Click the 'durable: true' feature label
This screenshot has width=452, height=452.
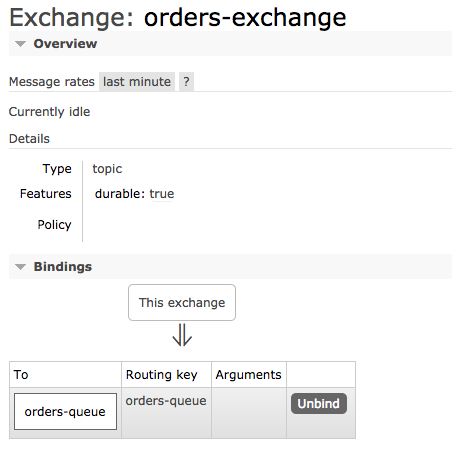click(x=134, y=194)
